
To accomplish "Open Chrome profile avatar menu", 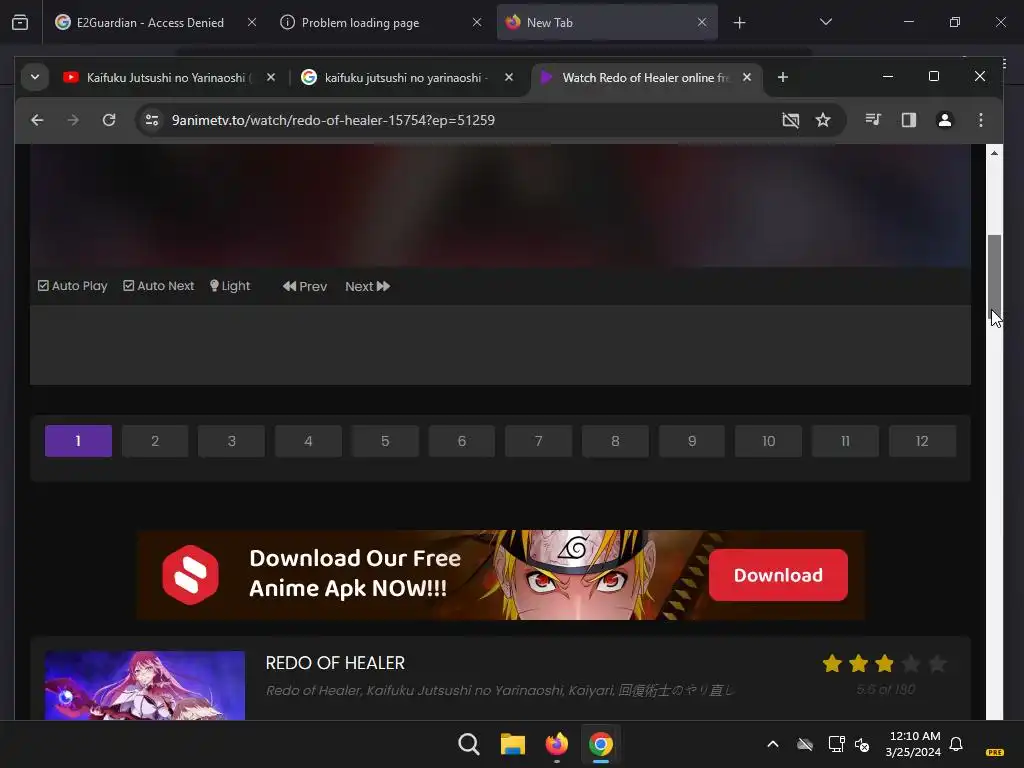I will coord(944,120).
